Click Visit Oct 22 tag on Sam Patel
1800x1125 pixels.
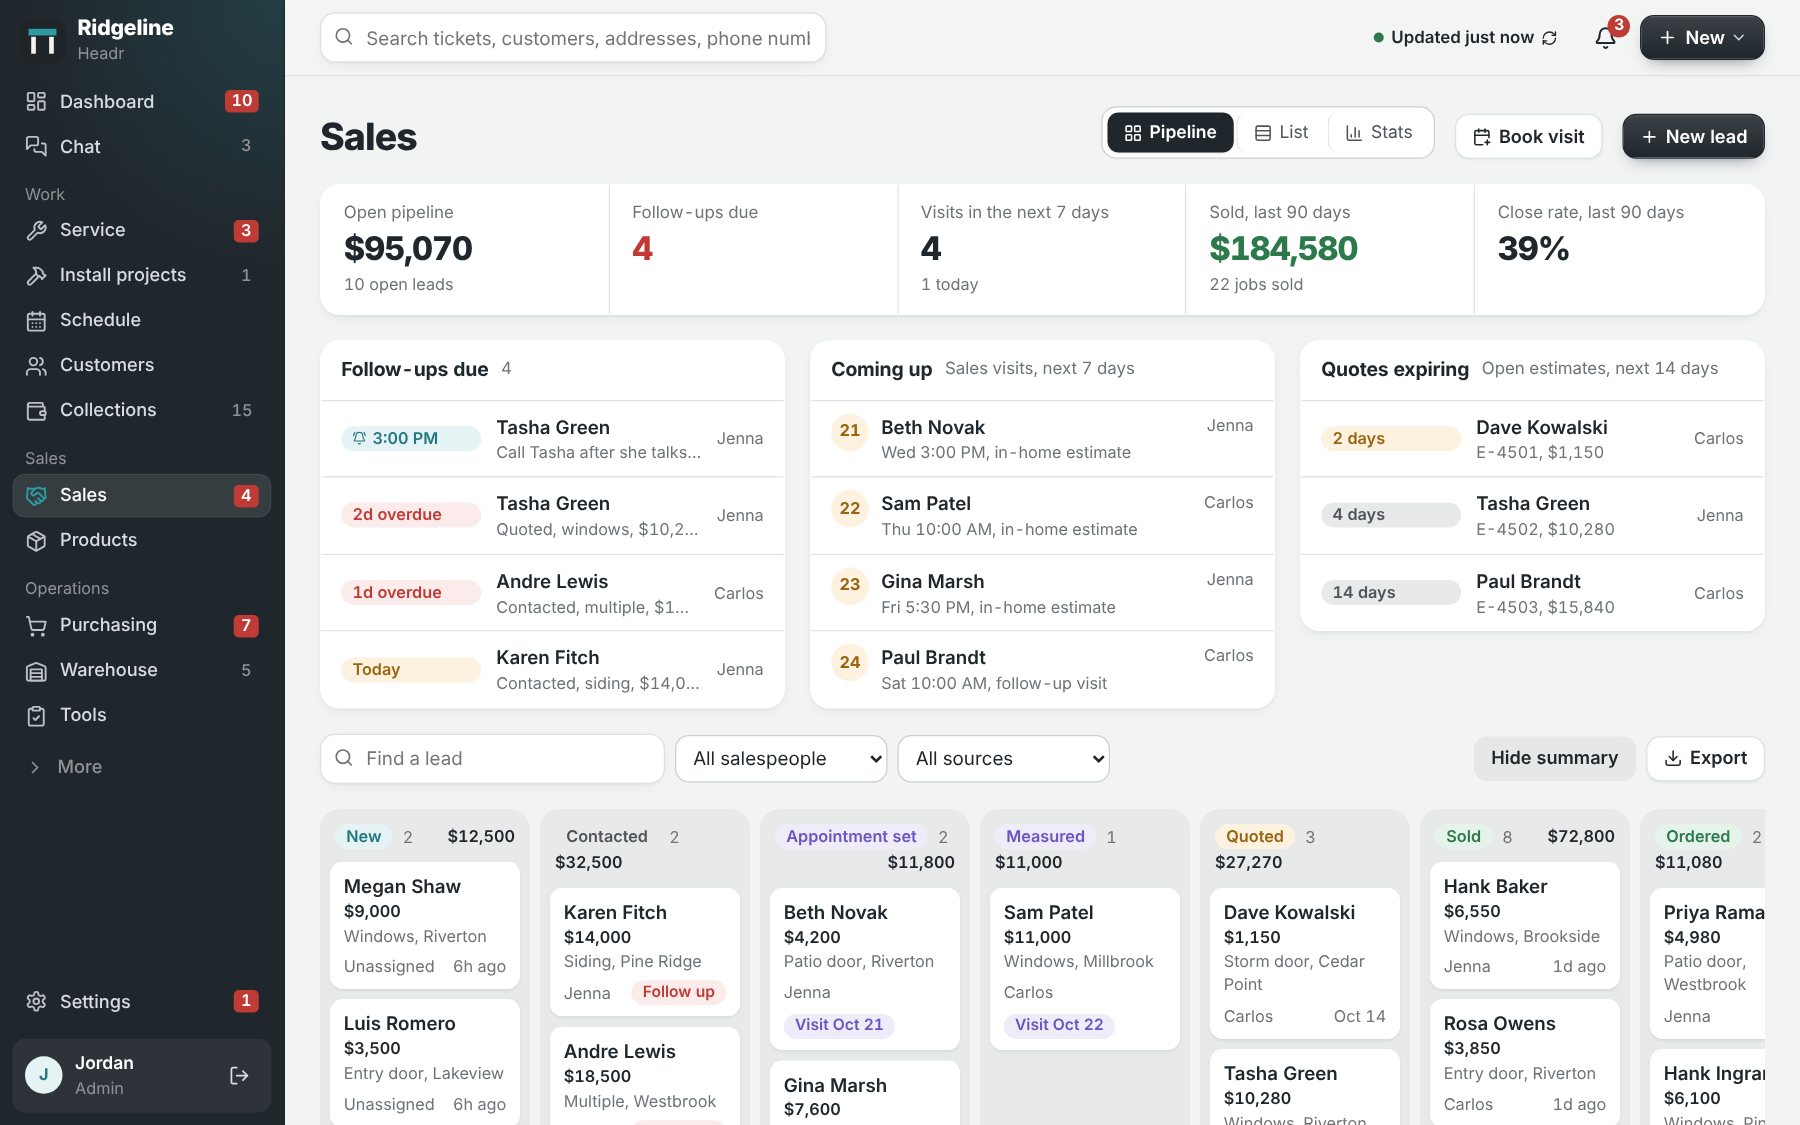tap(1059, 1025)
